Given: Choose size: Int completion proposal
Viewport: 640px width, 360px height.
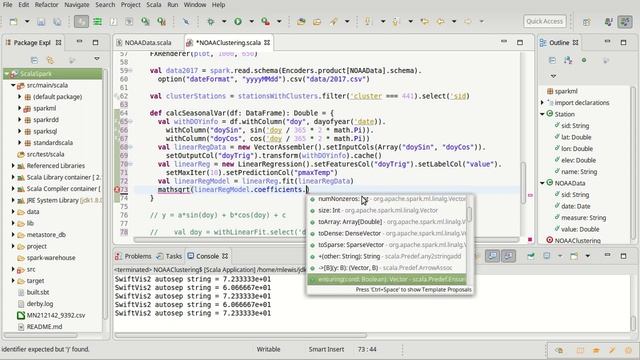Looking at the screenshot, I should pyautogui.click(x=388, y=210).
